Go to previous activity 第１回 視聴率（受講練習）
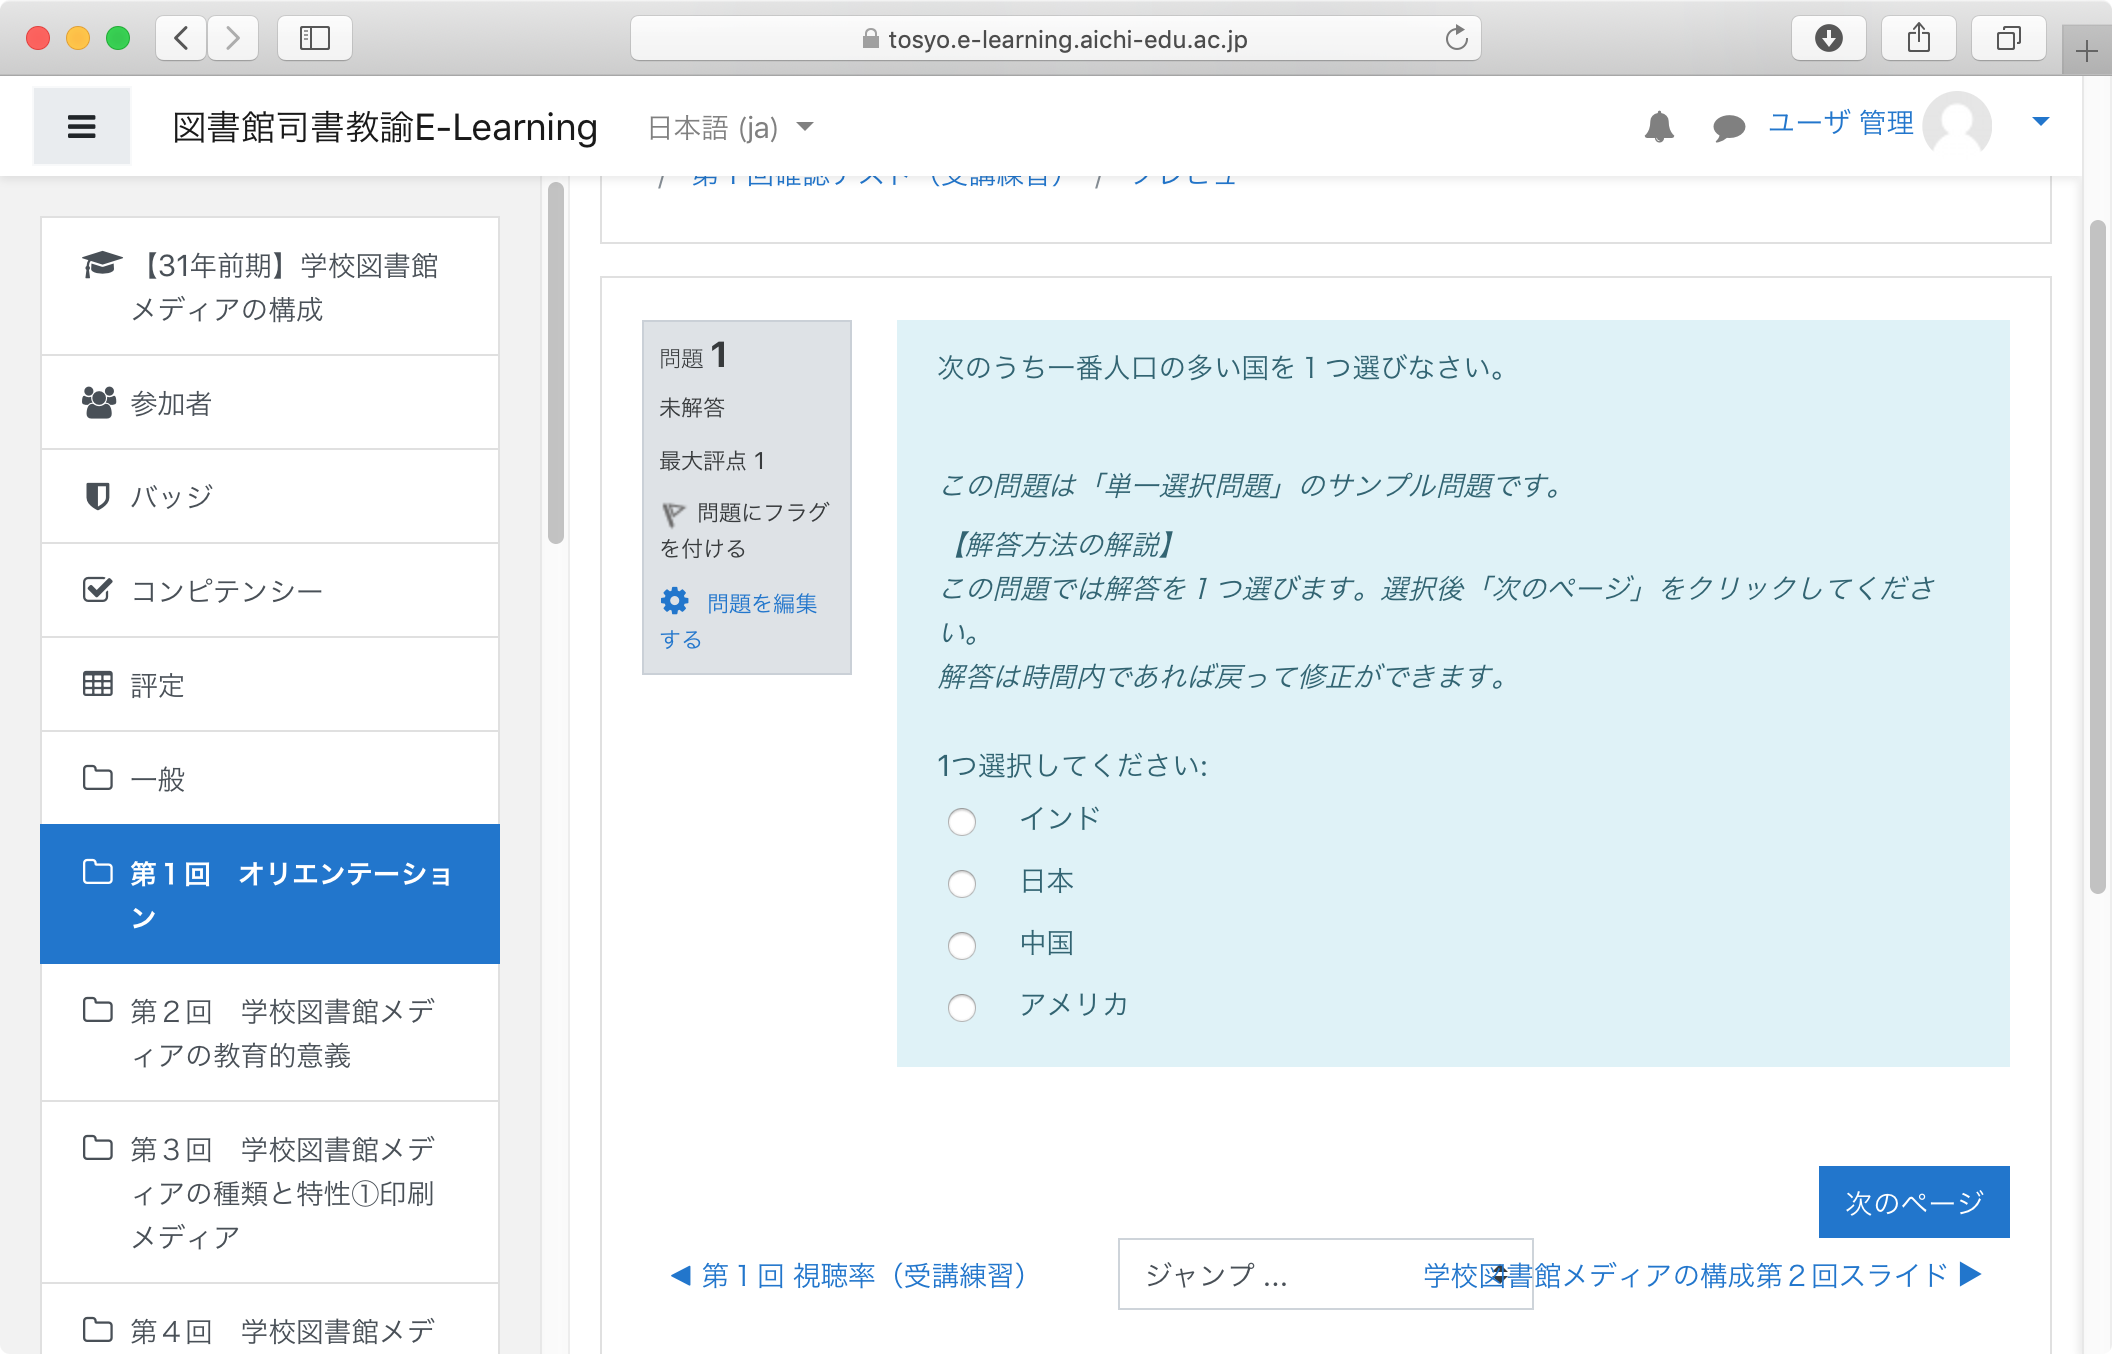Viewport: 2112px width, 1354px height. (x=848, y=1276)
